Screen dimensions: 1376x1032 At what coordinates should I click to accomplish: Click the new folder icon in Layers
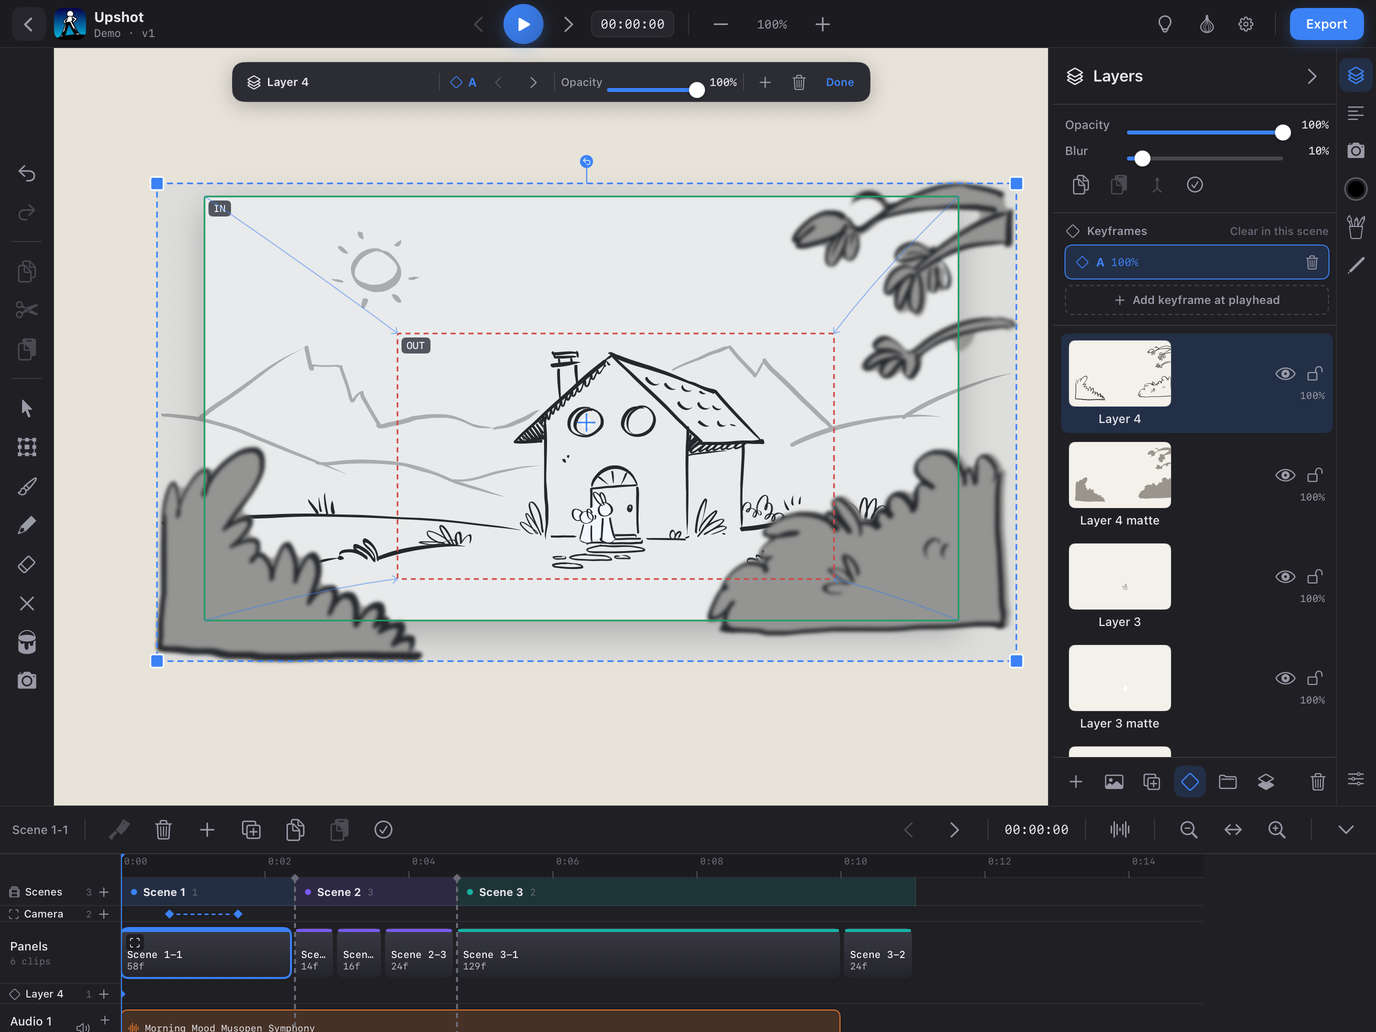coord(1228,782)
